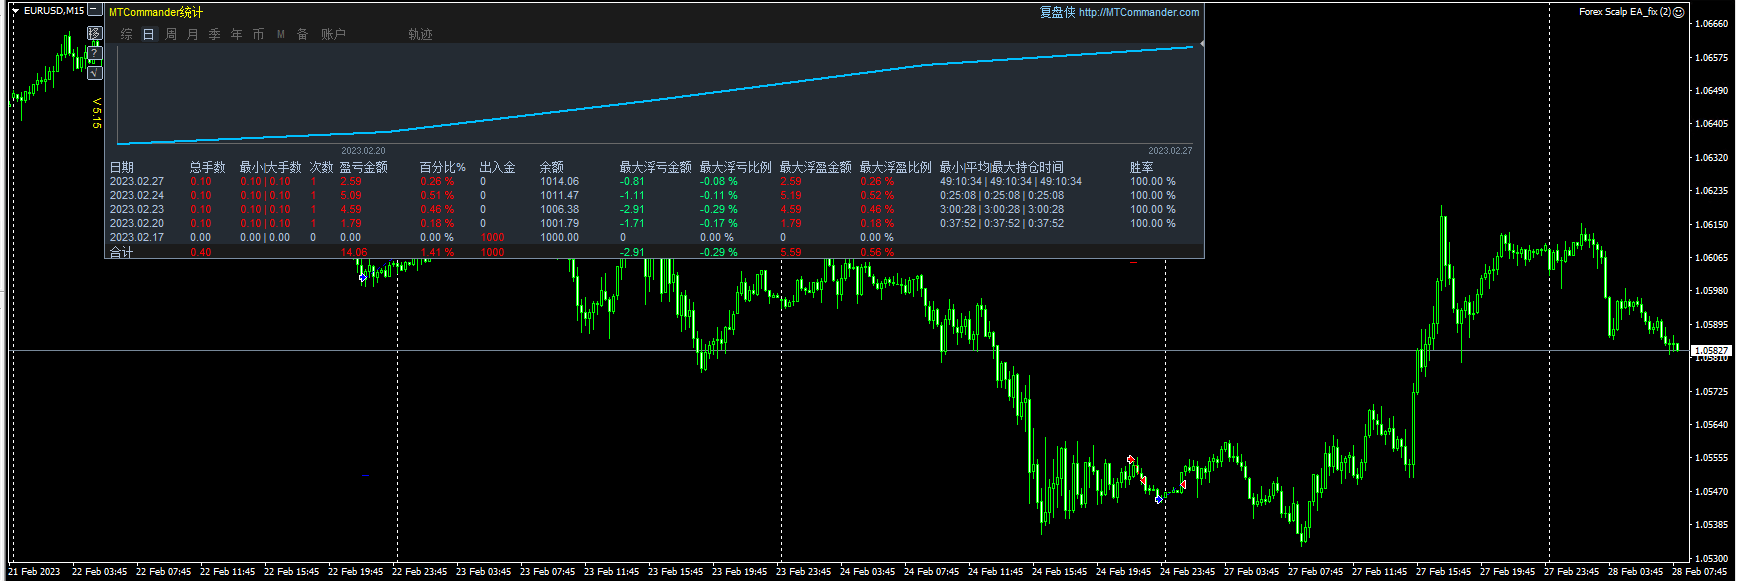Minimize the MTCommander panel with the dash button
Image resolution: width=1737 pixels, height=581 pixels.
point(94,10)
